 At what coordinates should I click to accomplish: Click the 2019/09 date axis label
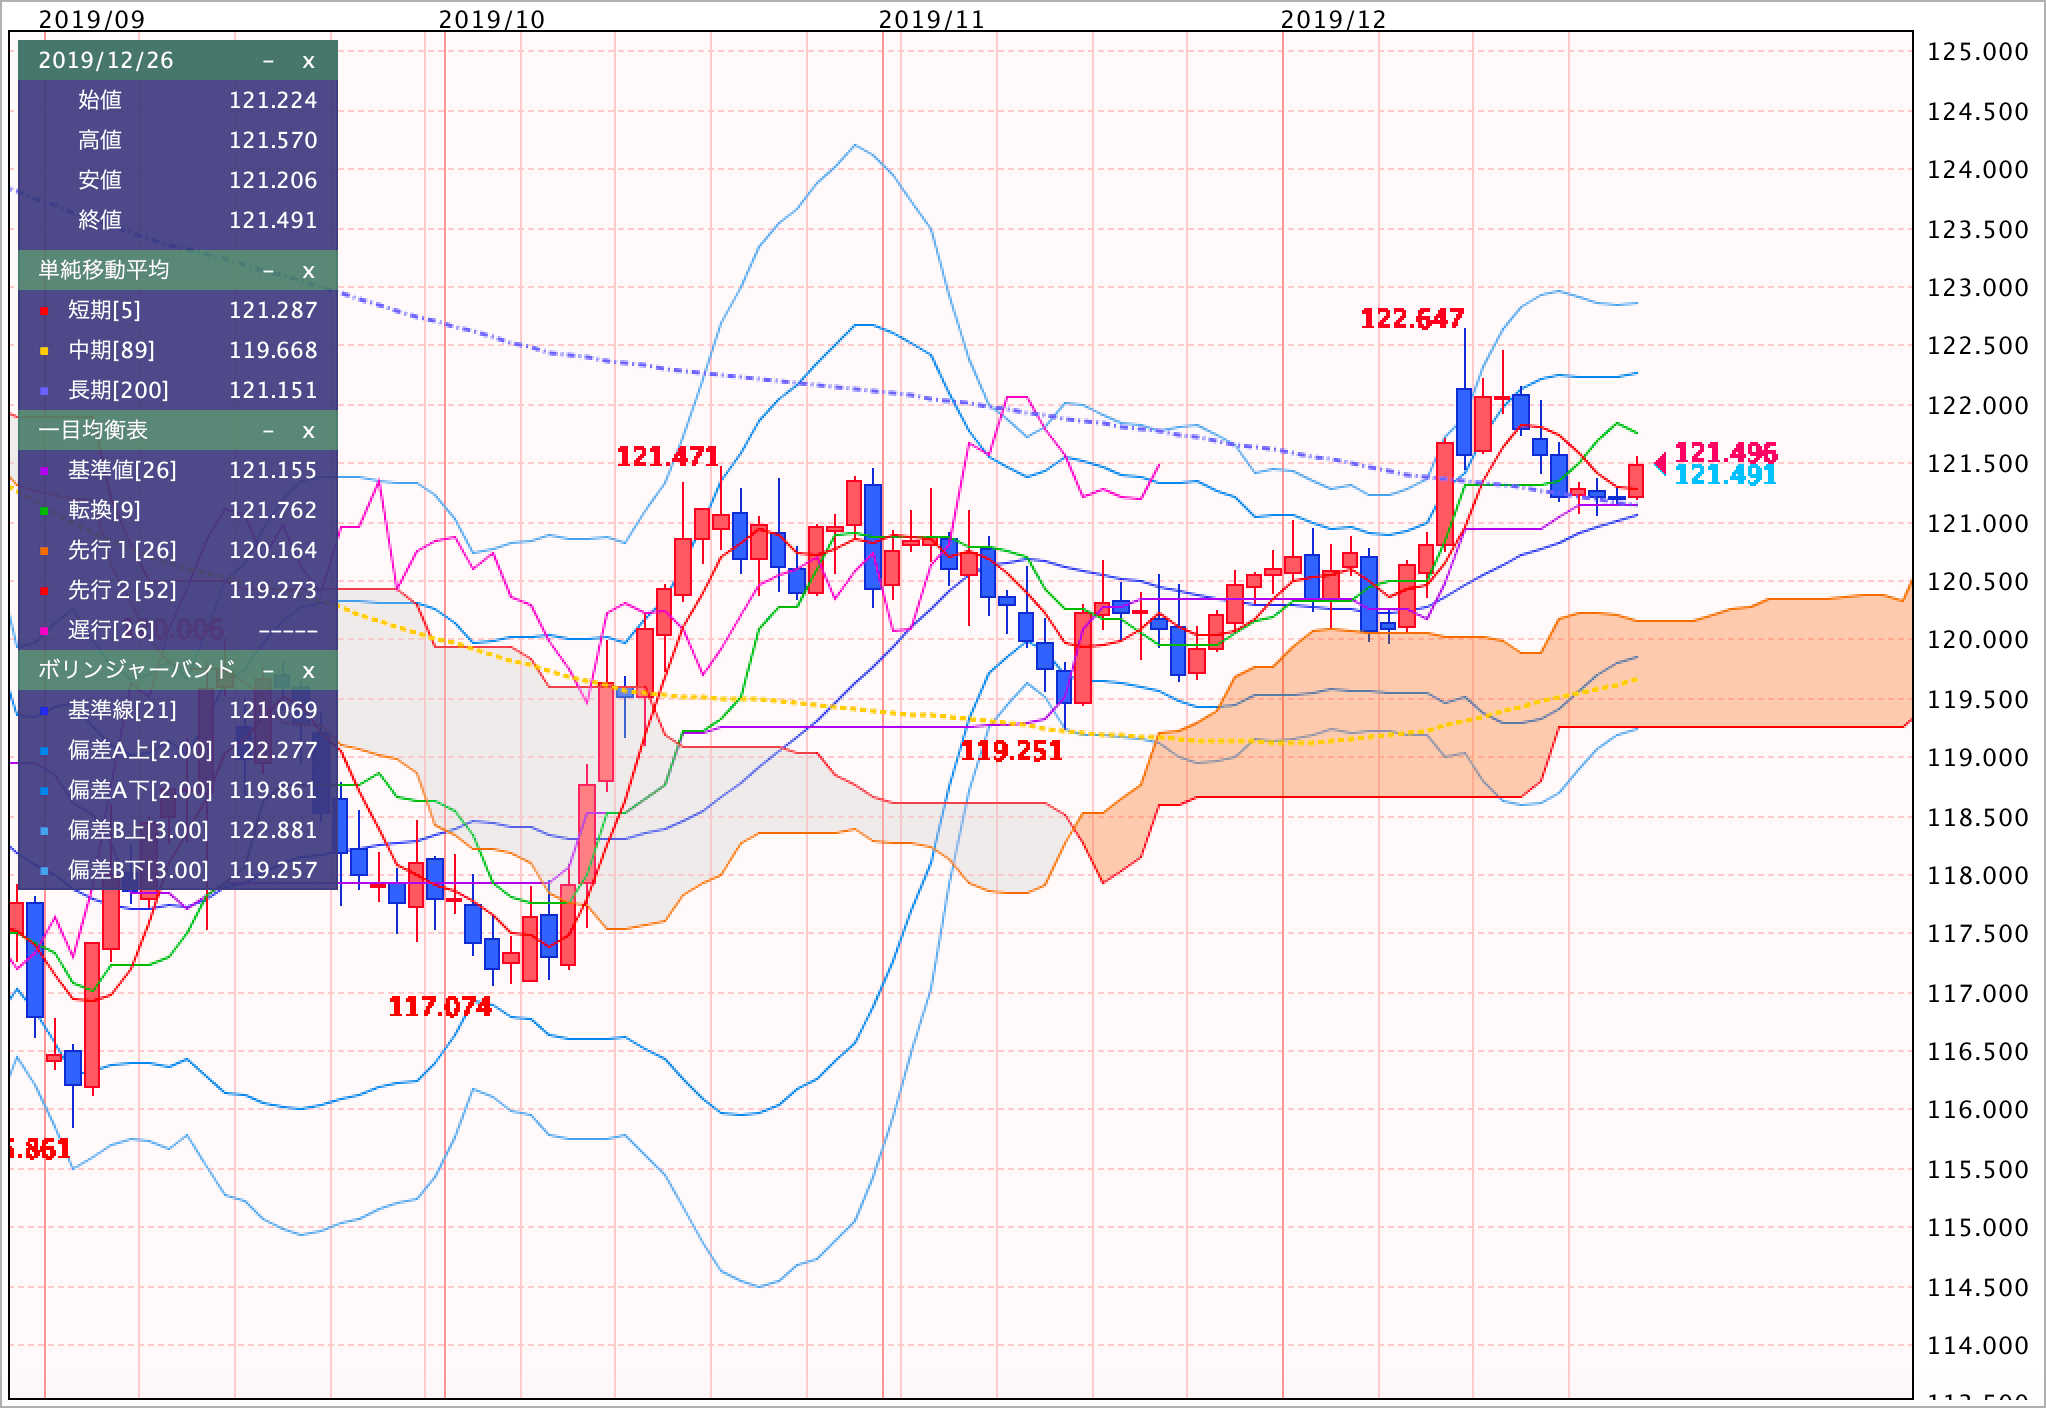pyautogui.click(x=91, y=19)
